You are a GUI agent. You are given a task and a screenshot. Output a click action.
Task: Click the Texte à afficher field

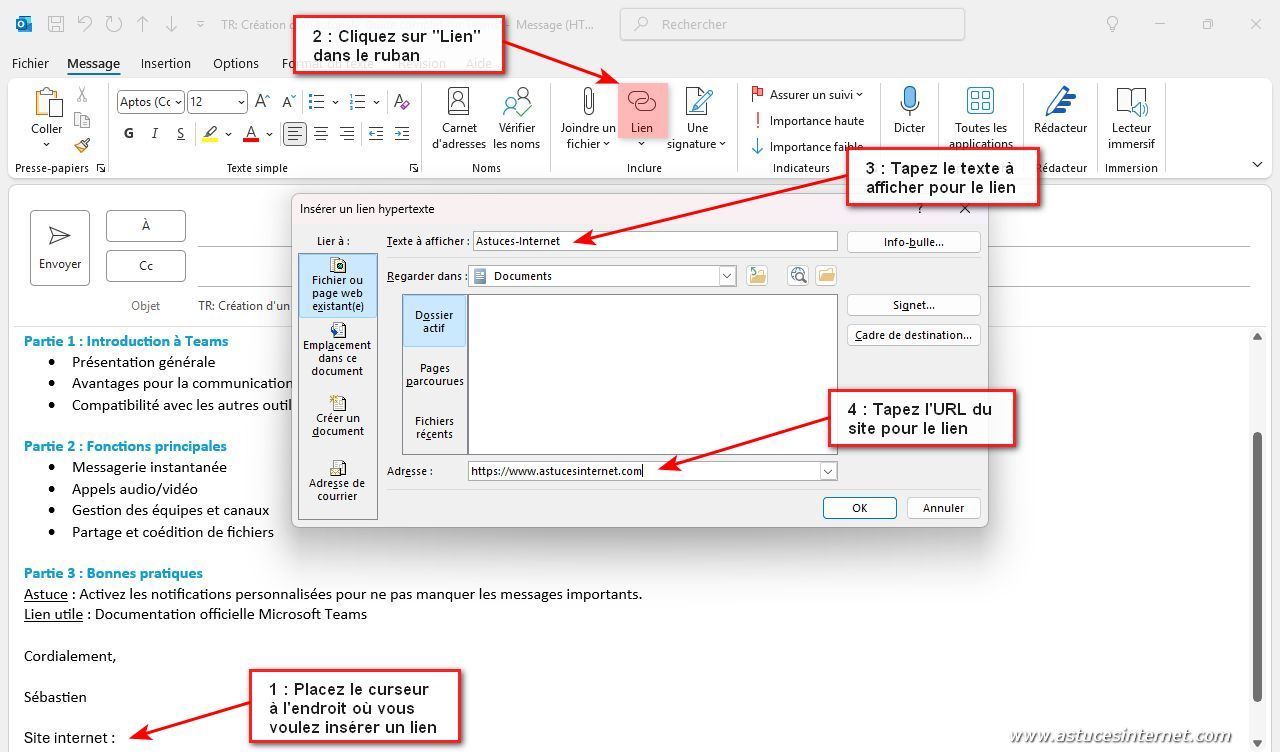click(x=655, y=241)
